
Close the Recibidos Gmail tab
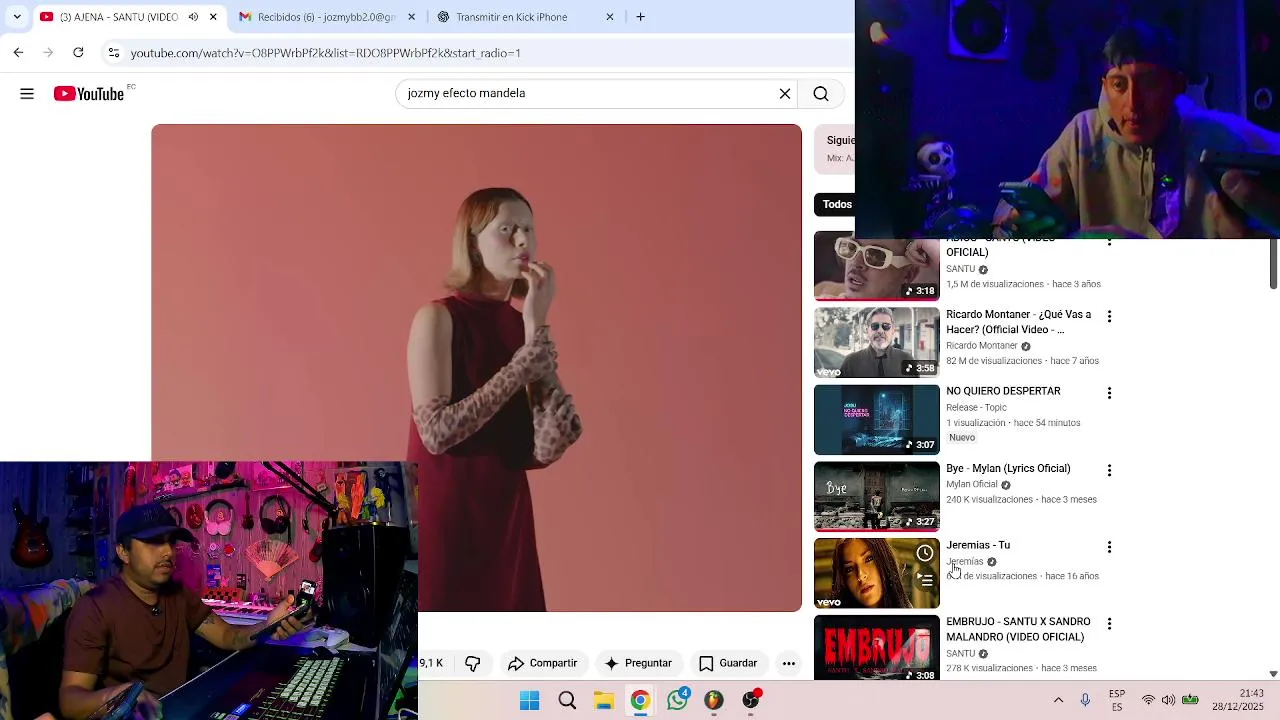pyautogui.click(x=413, y=17)
